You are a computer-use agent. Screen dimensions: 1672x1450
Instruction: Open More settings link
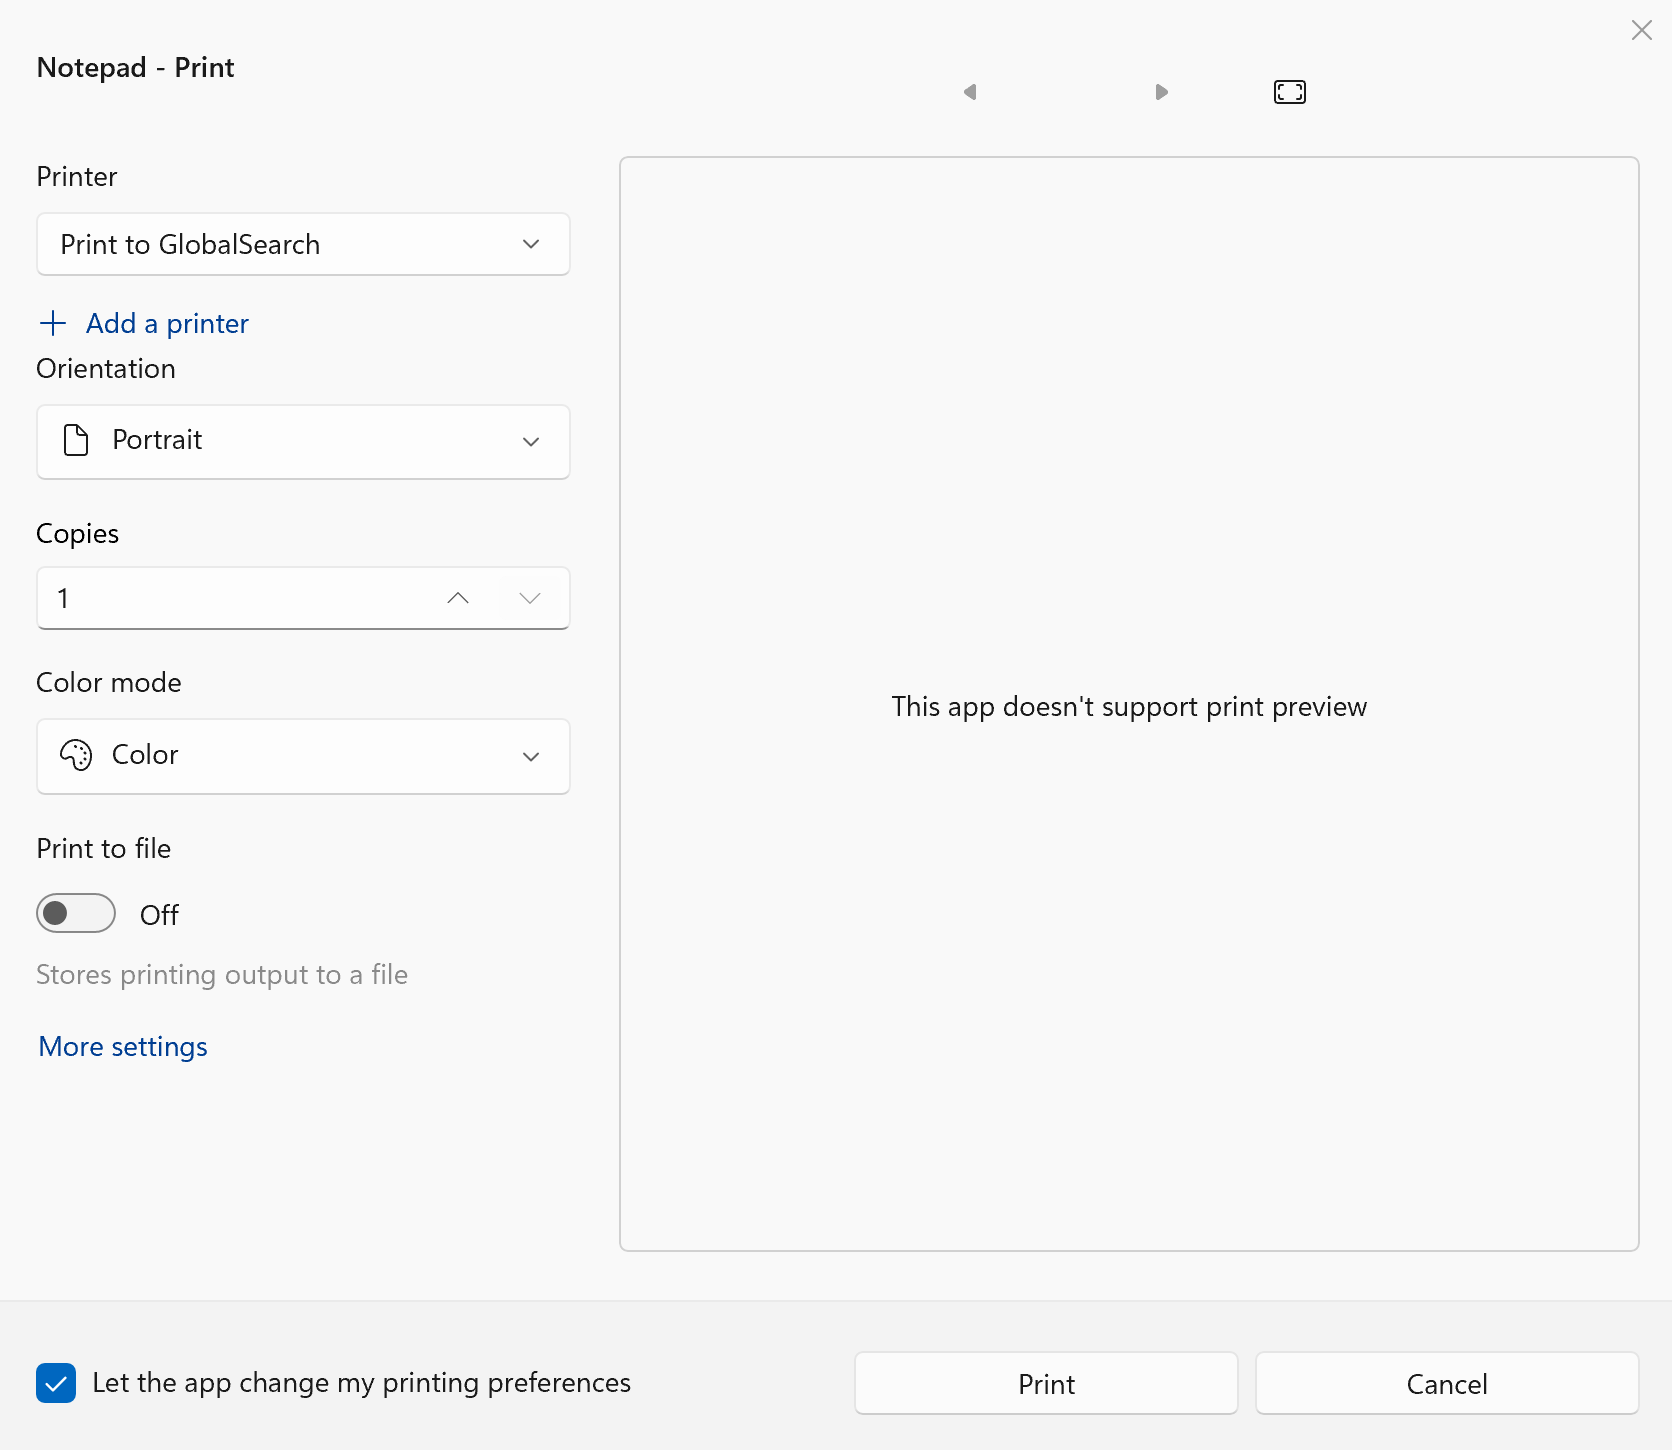coord(123,1047)
